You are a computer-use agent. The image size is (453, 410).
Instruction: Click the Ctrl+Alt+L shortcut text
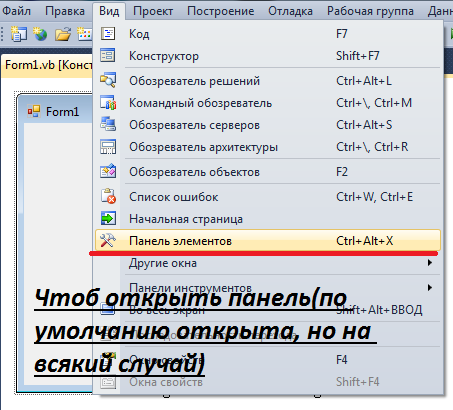[x=364, y=81]
